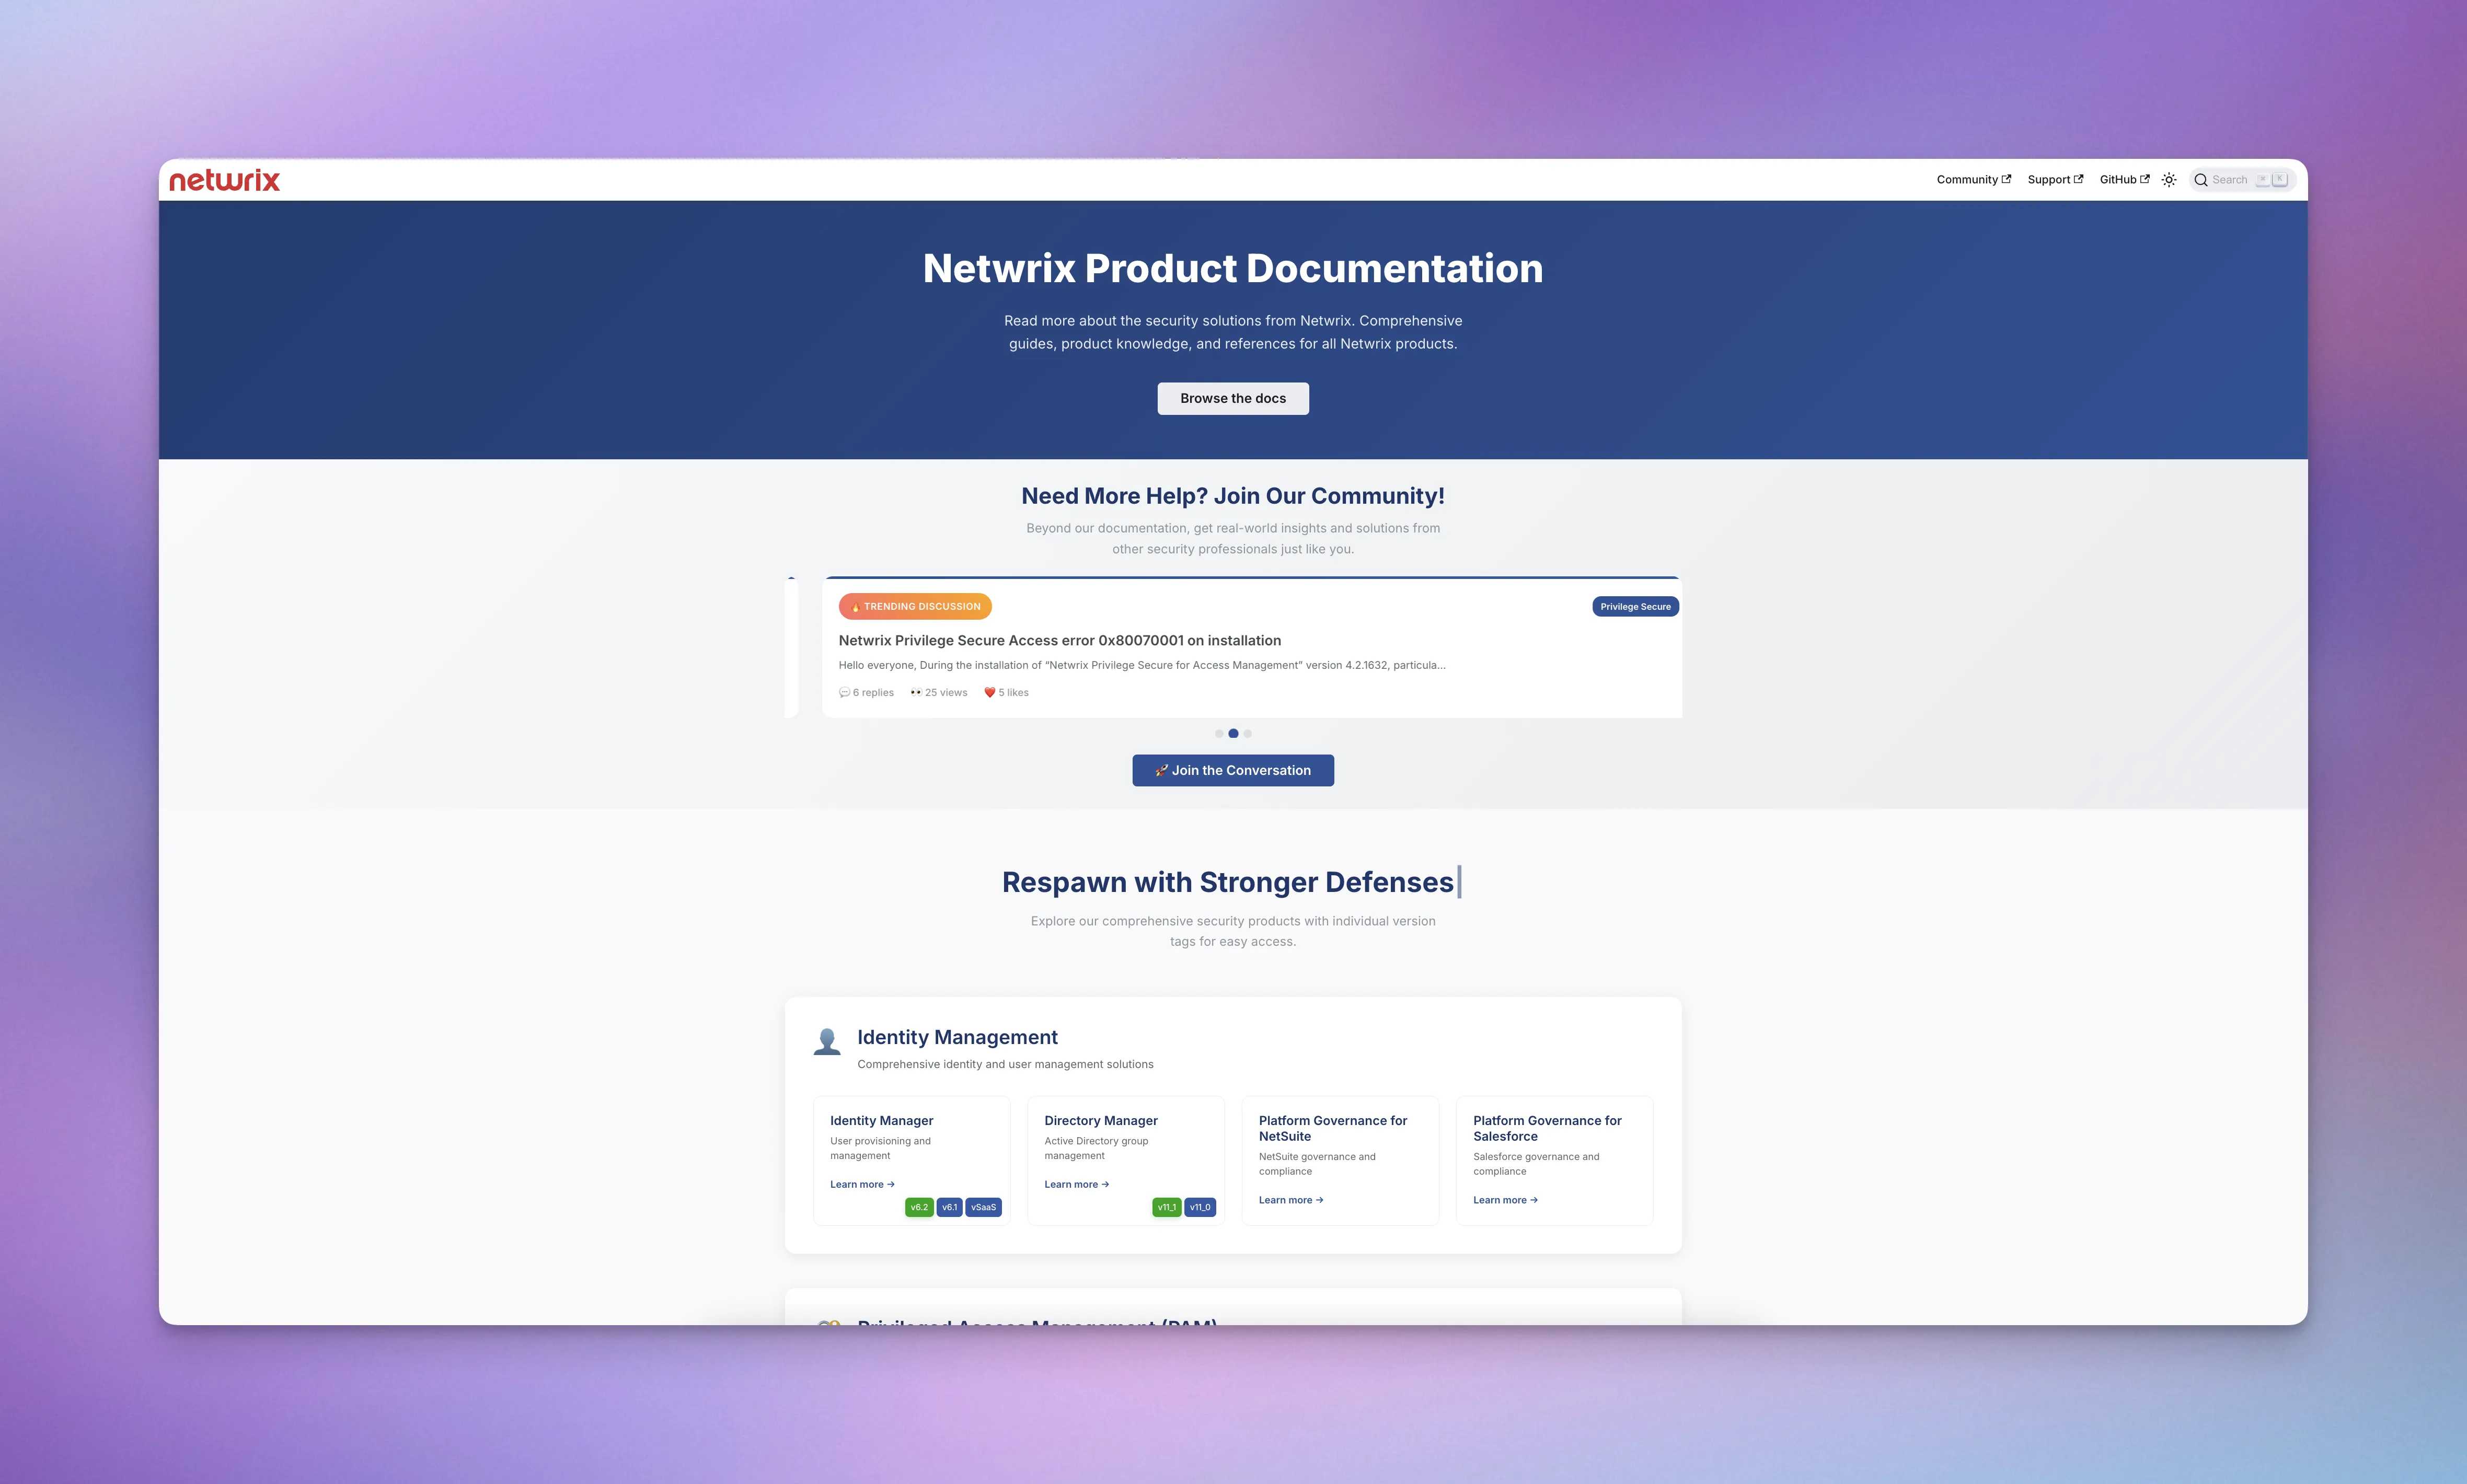Click the Trending Discussion flame badge
Screen dimensions: 2467x1484
click(914, 606)
